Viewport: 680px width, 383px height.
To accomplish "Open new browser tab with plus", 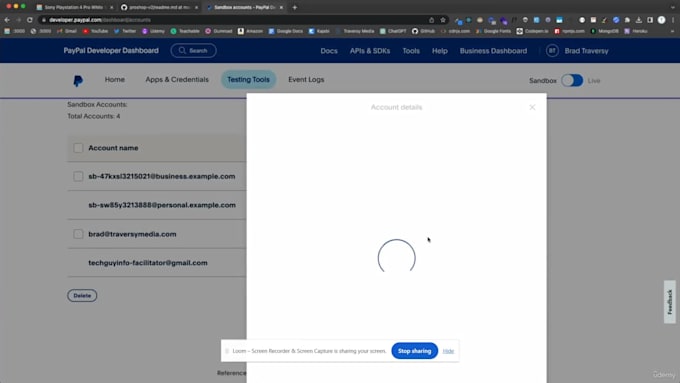I will (x=294, y=7).
